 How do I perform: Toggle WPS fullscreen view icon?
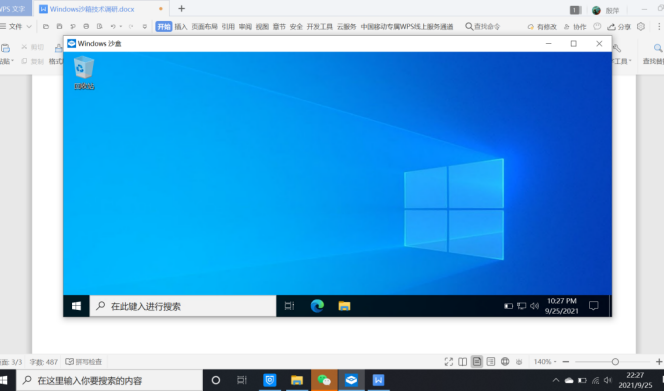[449, 362]
